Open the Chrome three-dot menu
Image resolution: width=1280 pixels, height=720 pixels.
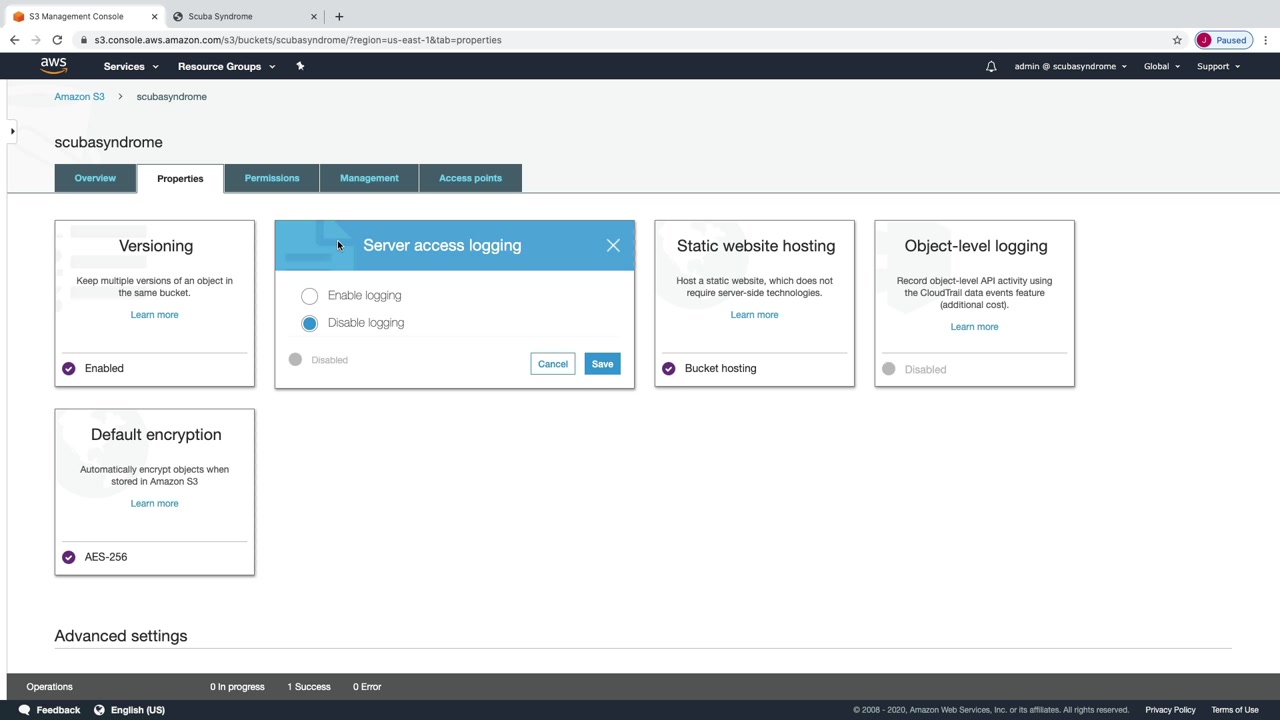point(1266,40)
